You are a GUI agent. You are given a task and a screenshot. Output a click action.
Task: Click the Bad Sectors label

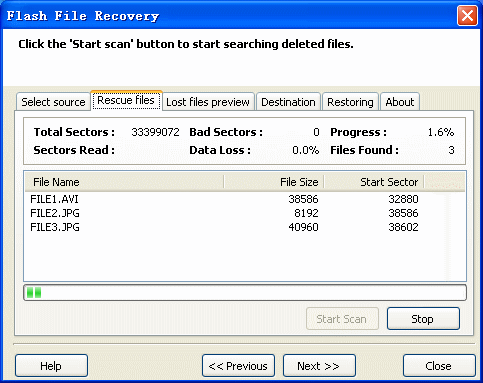[x=226, y=132]
